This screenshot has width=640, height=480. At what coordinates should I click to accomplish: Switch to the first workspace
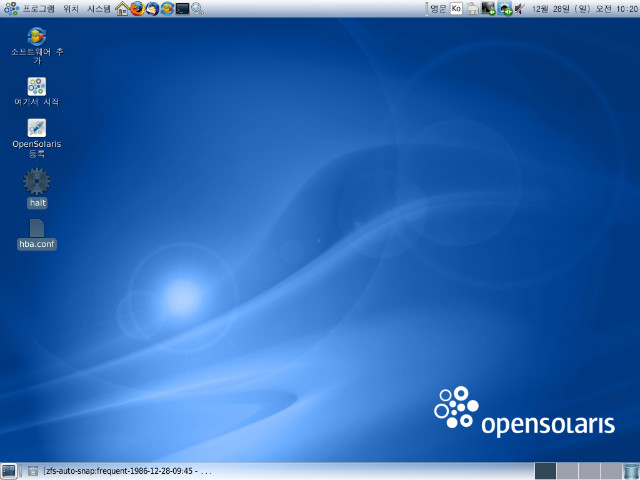tap(545, 471)
